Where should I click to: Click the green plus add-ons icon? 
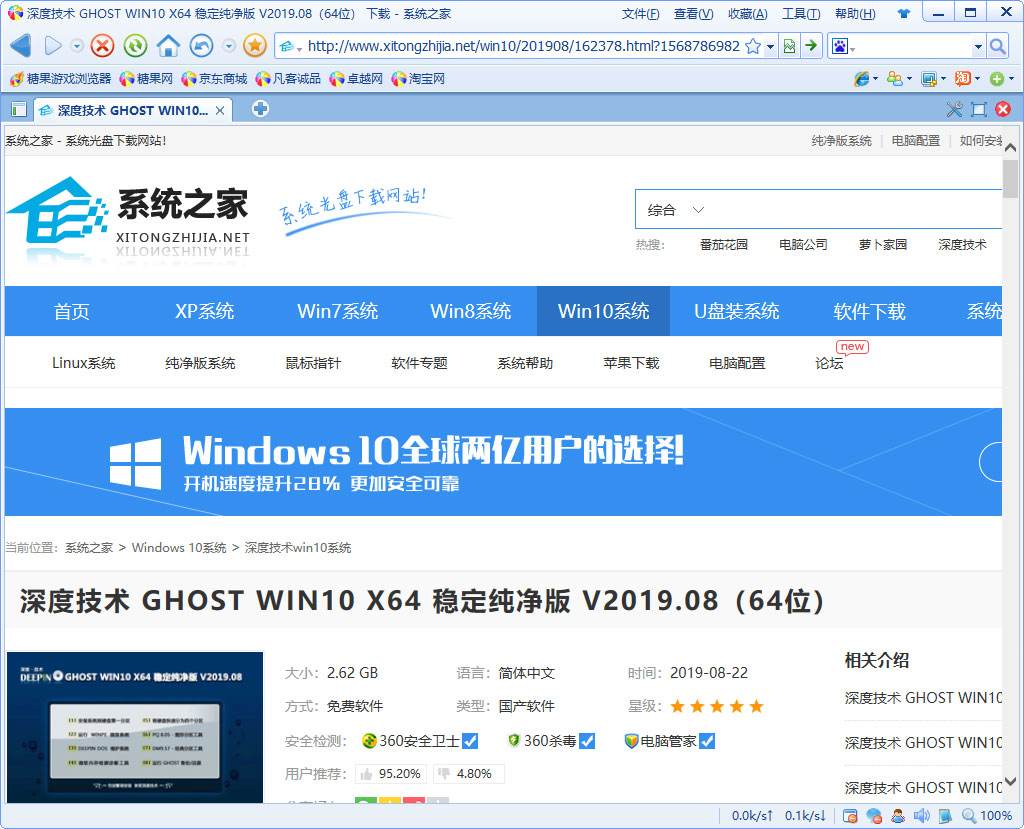click(x=997, y=78)
